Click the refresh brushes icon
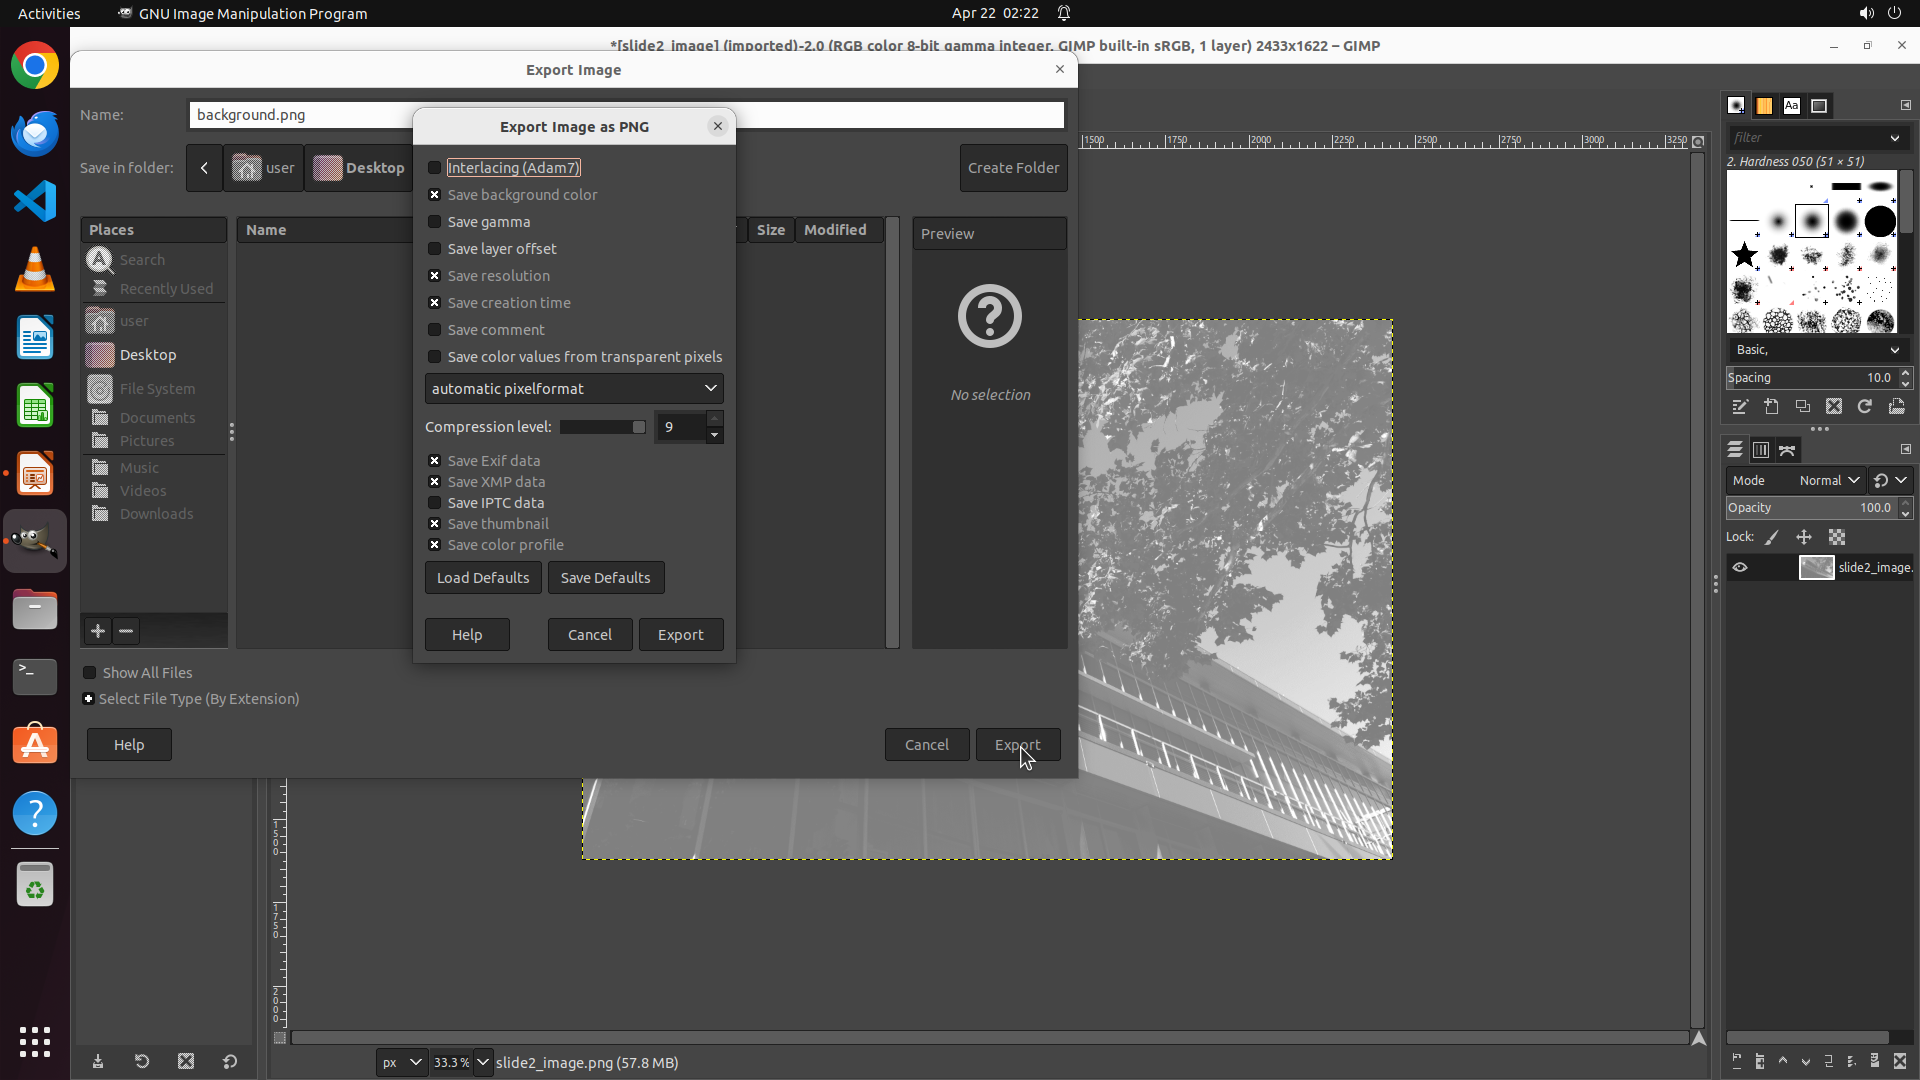Screen dimensions: 1920x1080 pyautogui.click(x=1865, y=407)
